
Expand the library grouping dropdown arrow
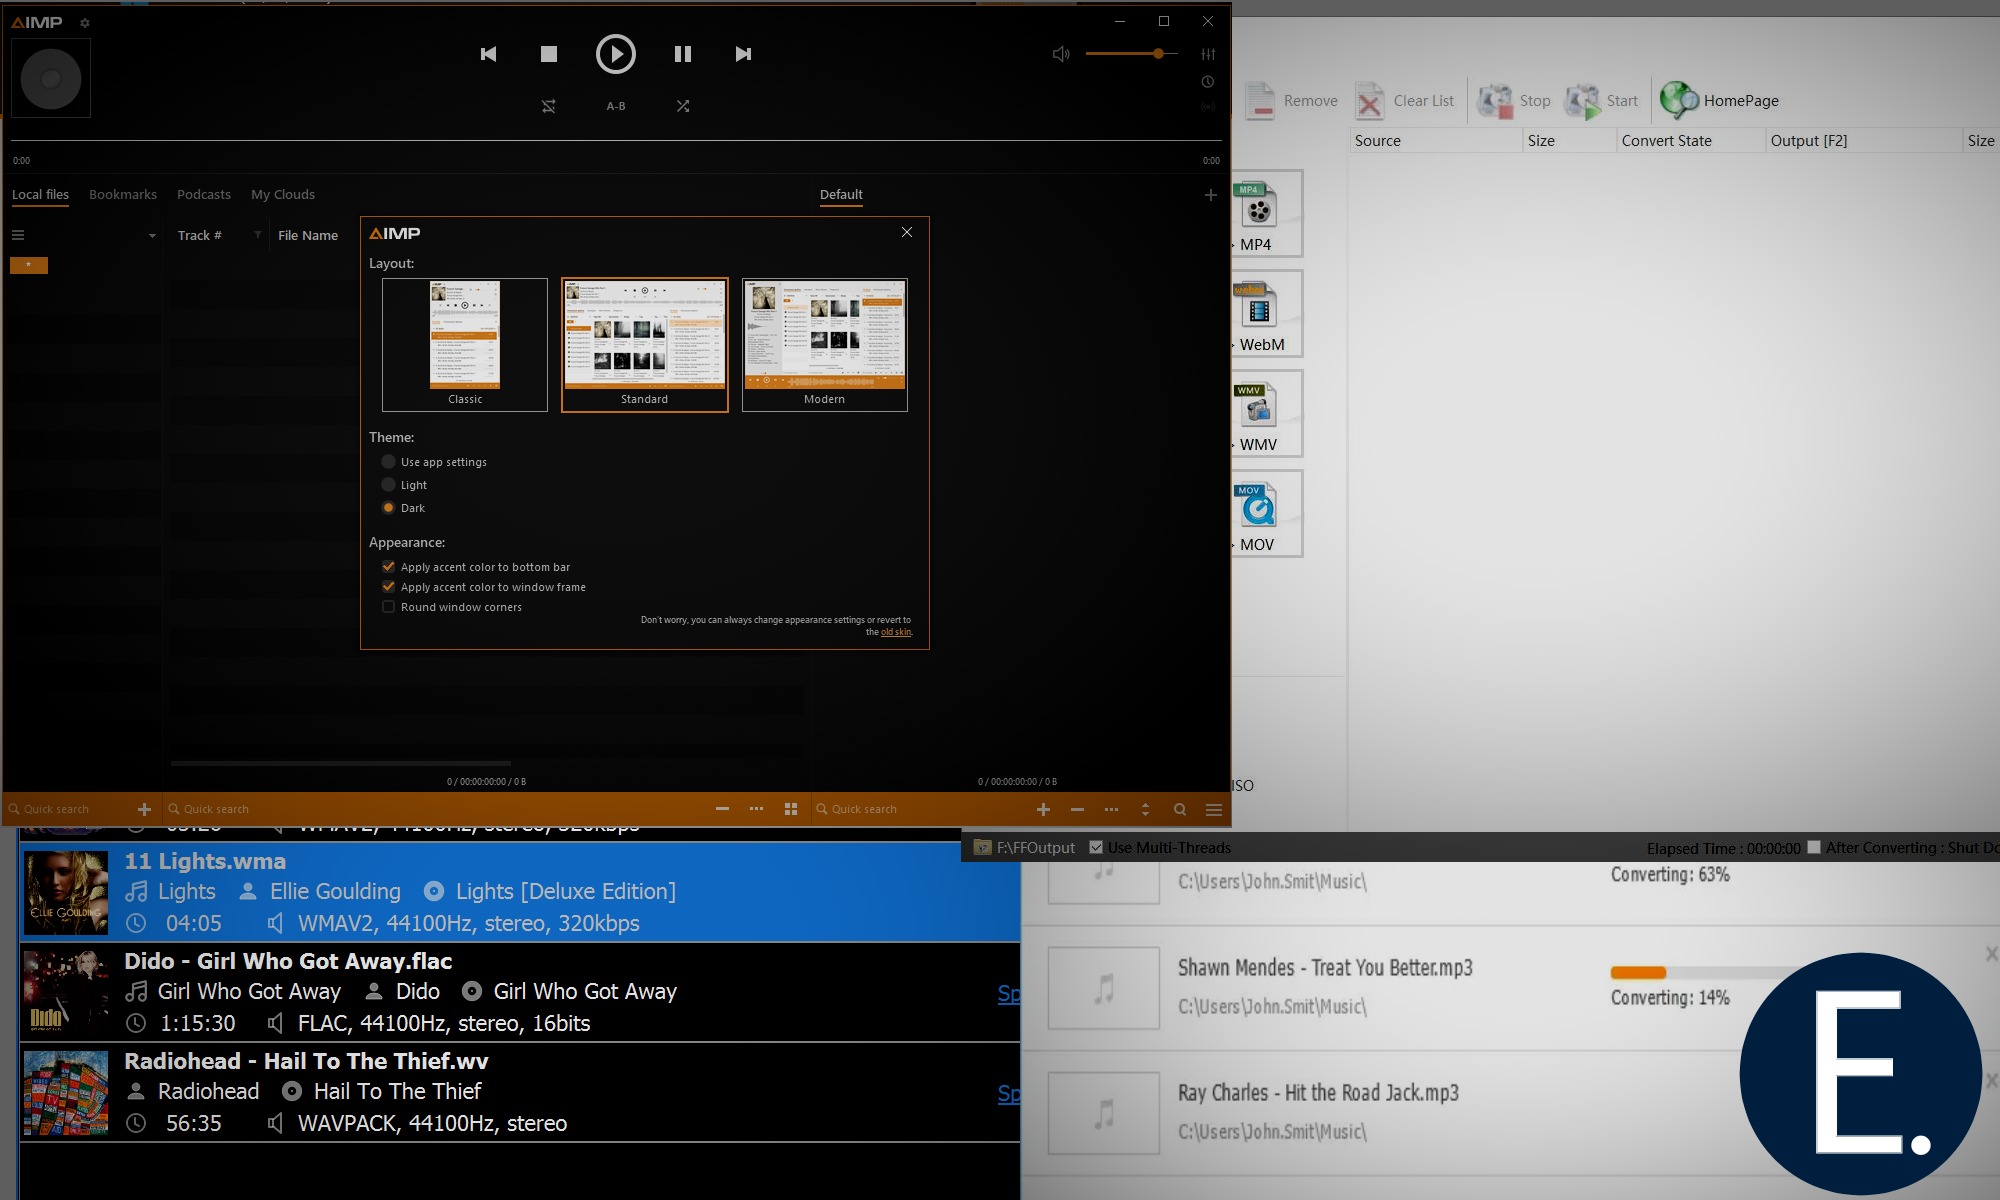pyautogui.click(x=152, y=236)
